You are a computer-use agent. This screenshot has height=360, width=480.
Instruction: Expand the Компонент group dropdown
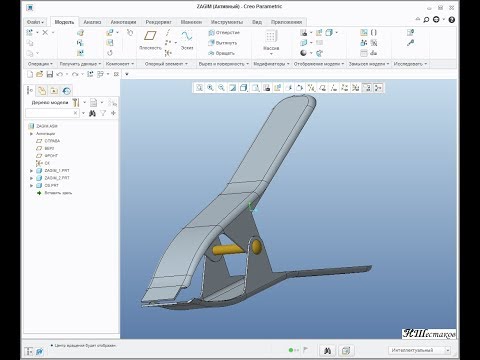coord(120,64)
